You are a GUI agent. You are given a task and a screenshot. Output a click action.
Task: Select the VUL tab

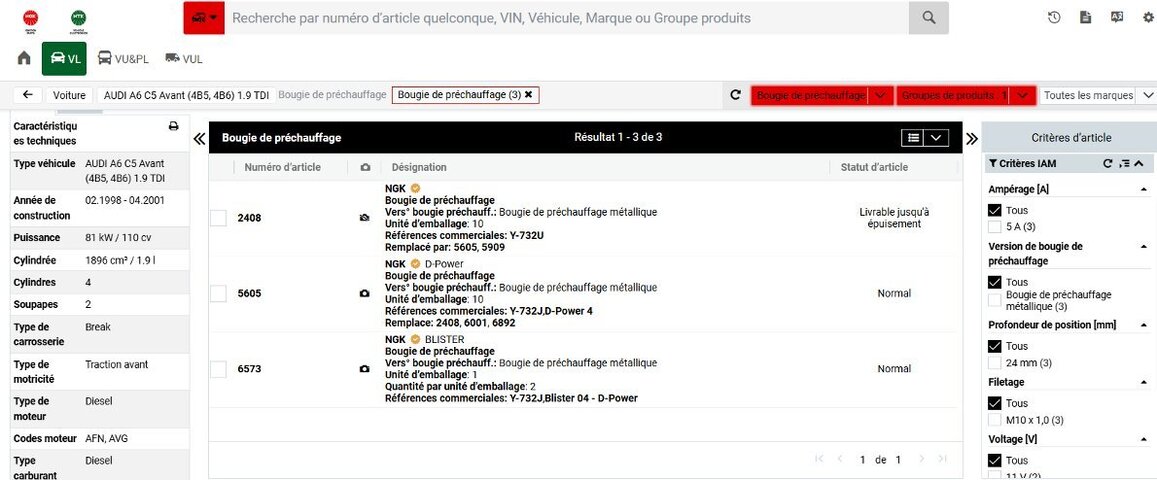pyautogui.click(x=184, y=59)
